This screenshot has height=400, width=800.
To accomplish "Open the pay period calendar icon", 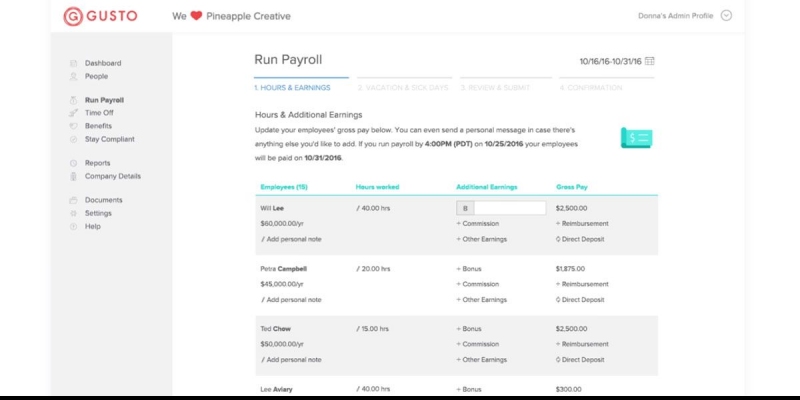I will (x=649, y=61).
